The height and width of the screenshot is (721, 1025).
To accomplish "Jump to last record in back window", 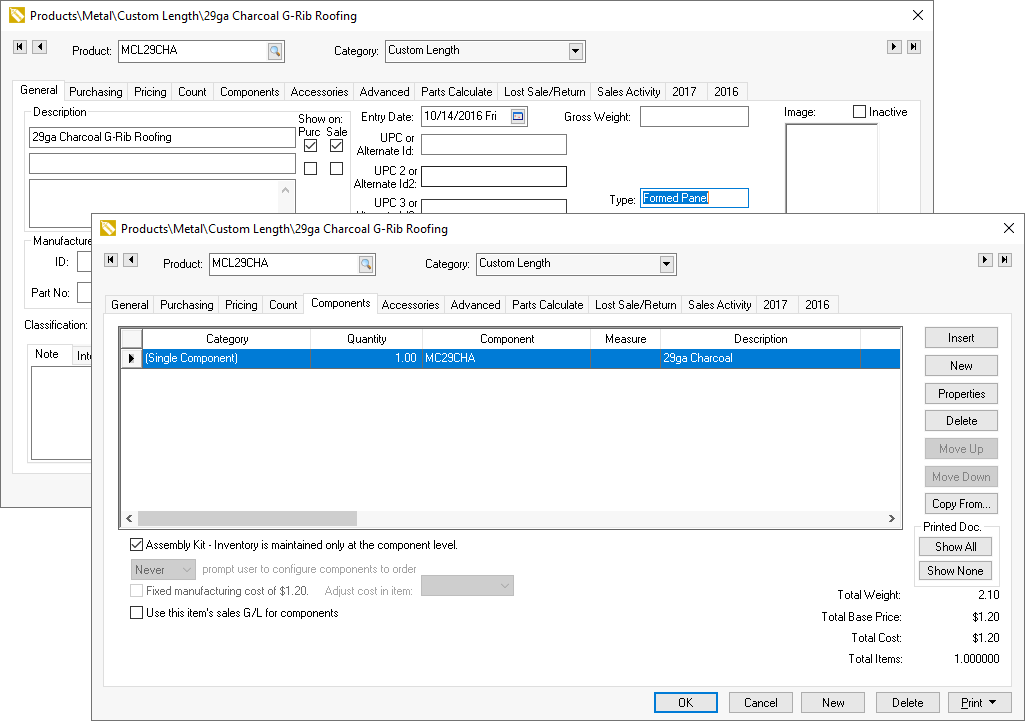I will click(913, 47).
